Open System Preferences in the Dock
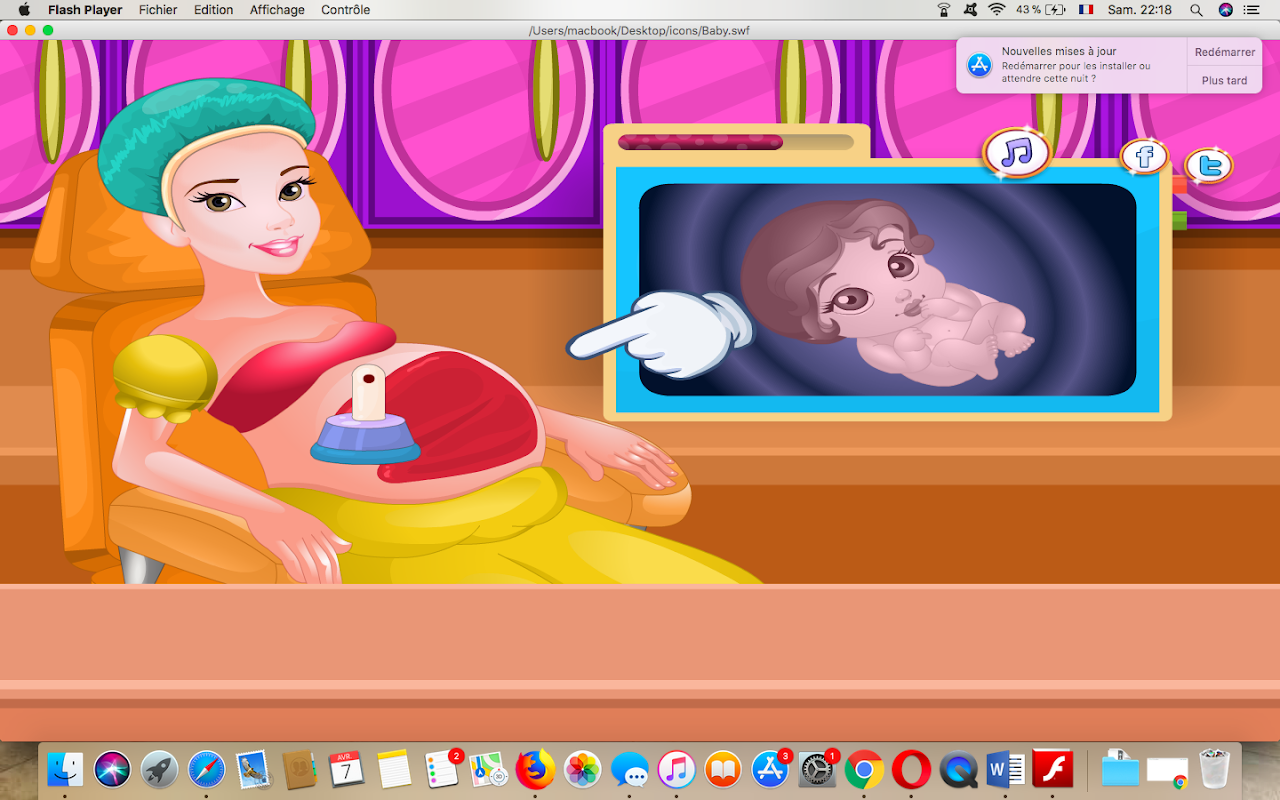This screenshot has height=800, width=1280. pos(817,769)
